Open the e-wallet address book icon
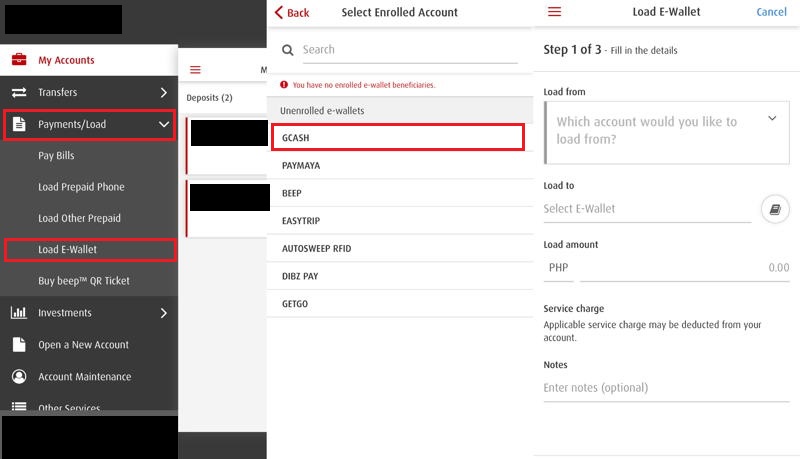800x459 pixels. [775, 209]
